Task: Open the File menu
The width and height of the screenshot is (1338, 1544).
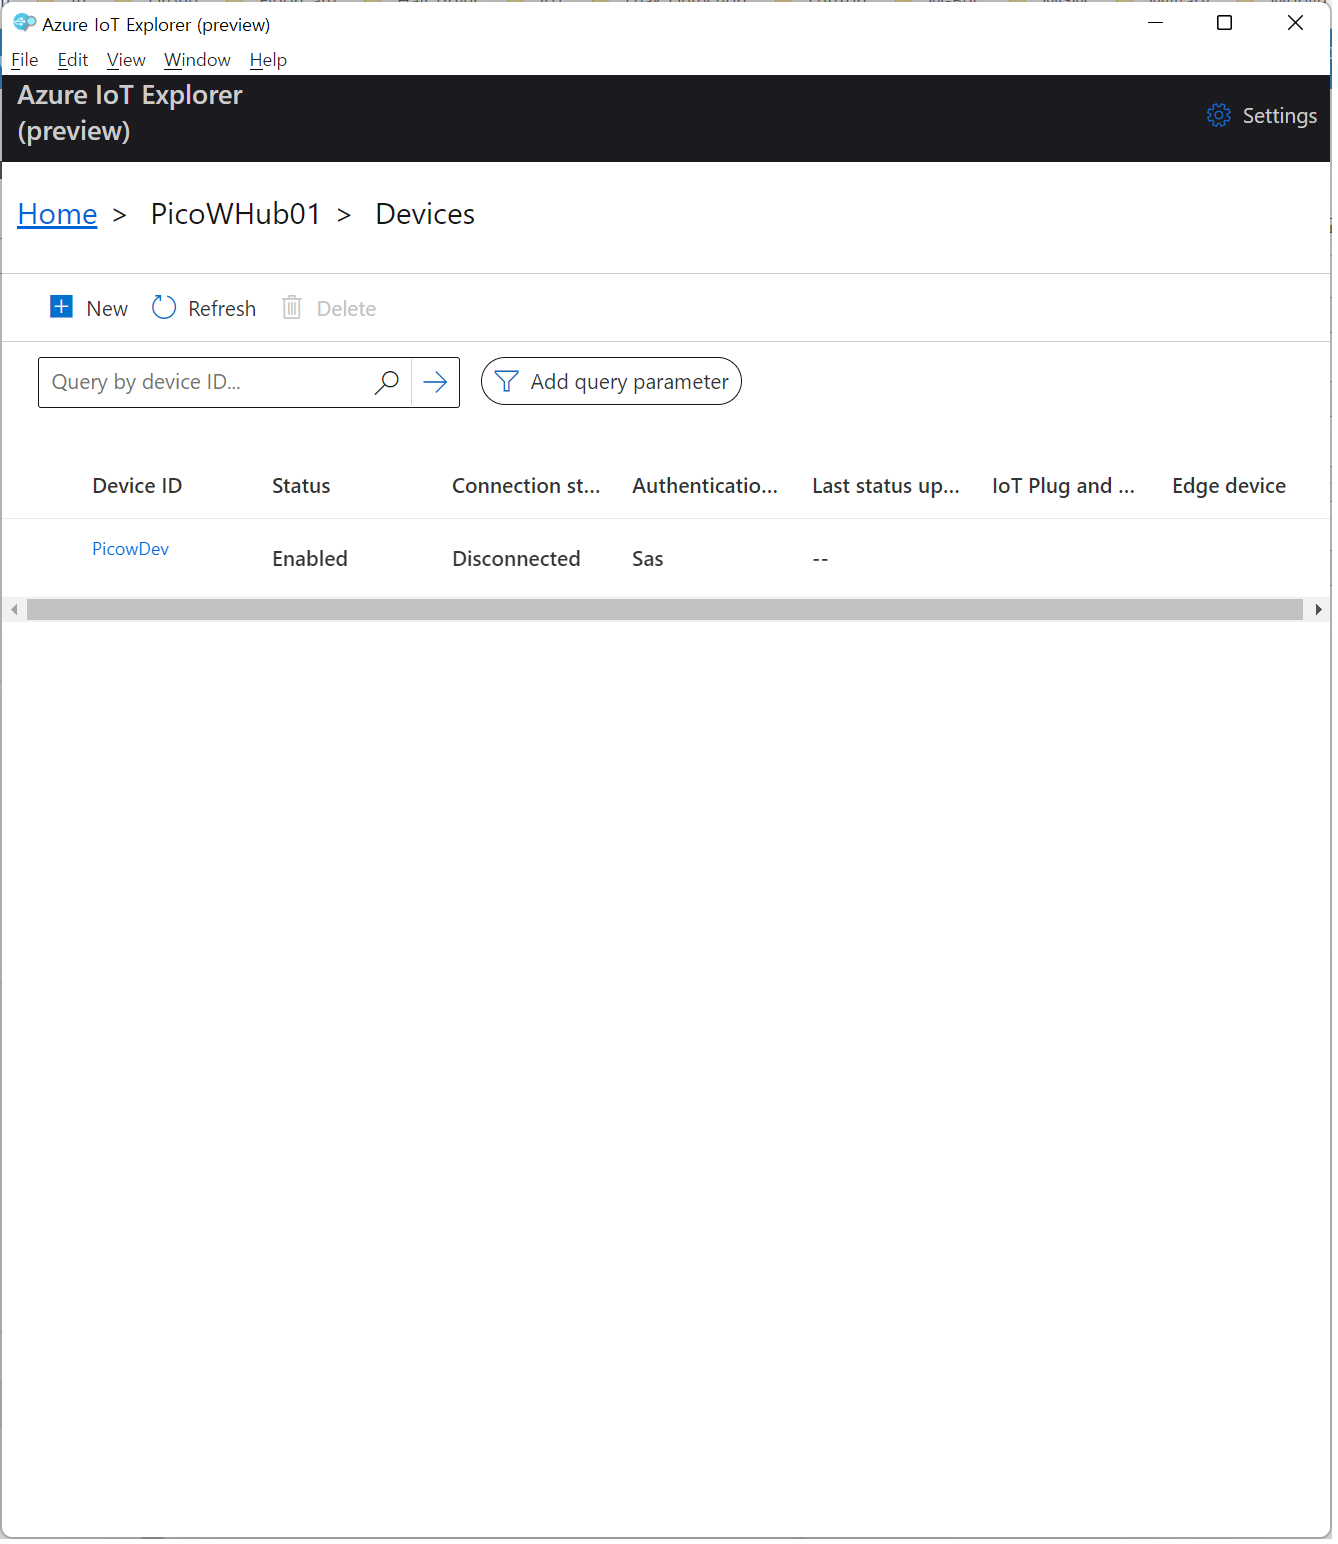Action: [24, 60]
